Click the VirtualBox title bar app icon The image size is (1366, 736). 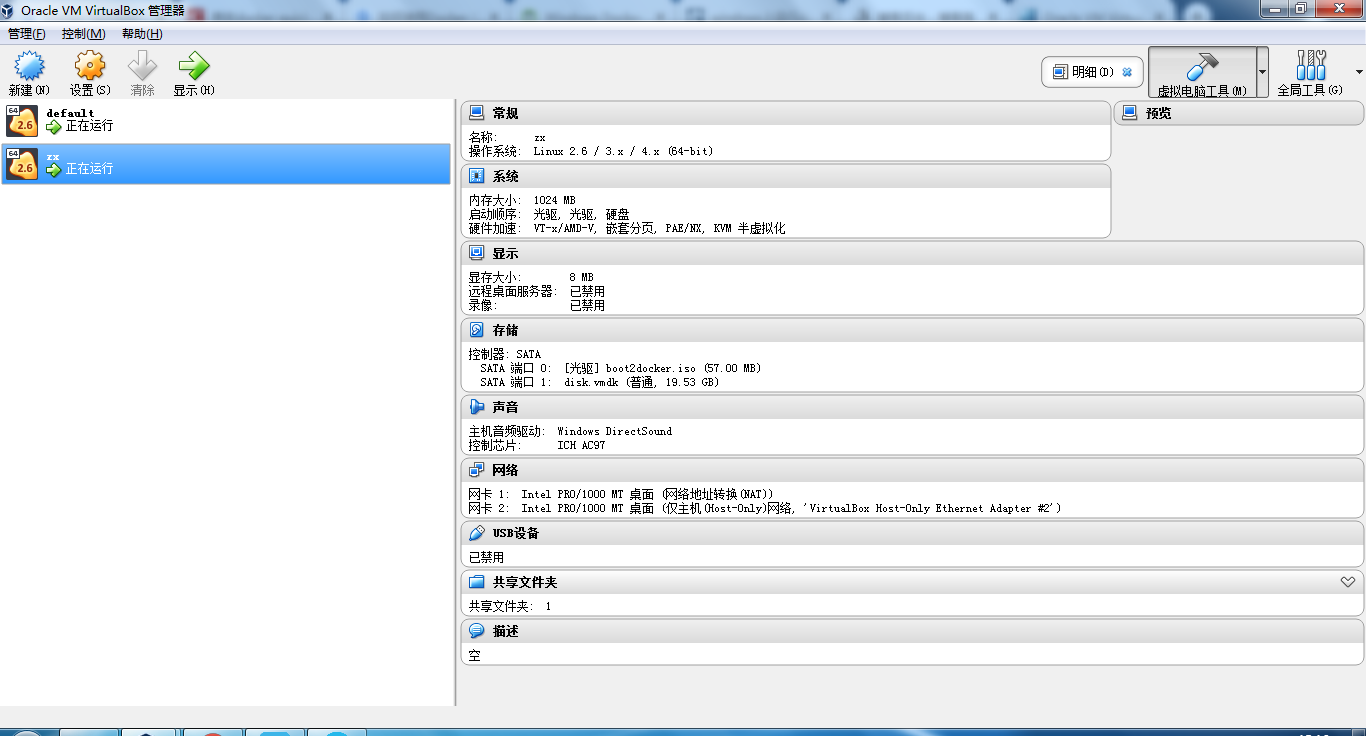tap(10, 10)
